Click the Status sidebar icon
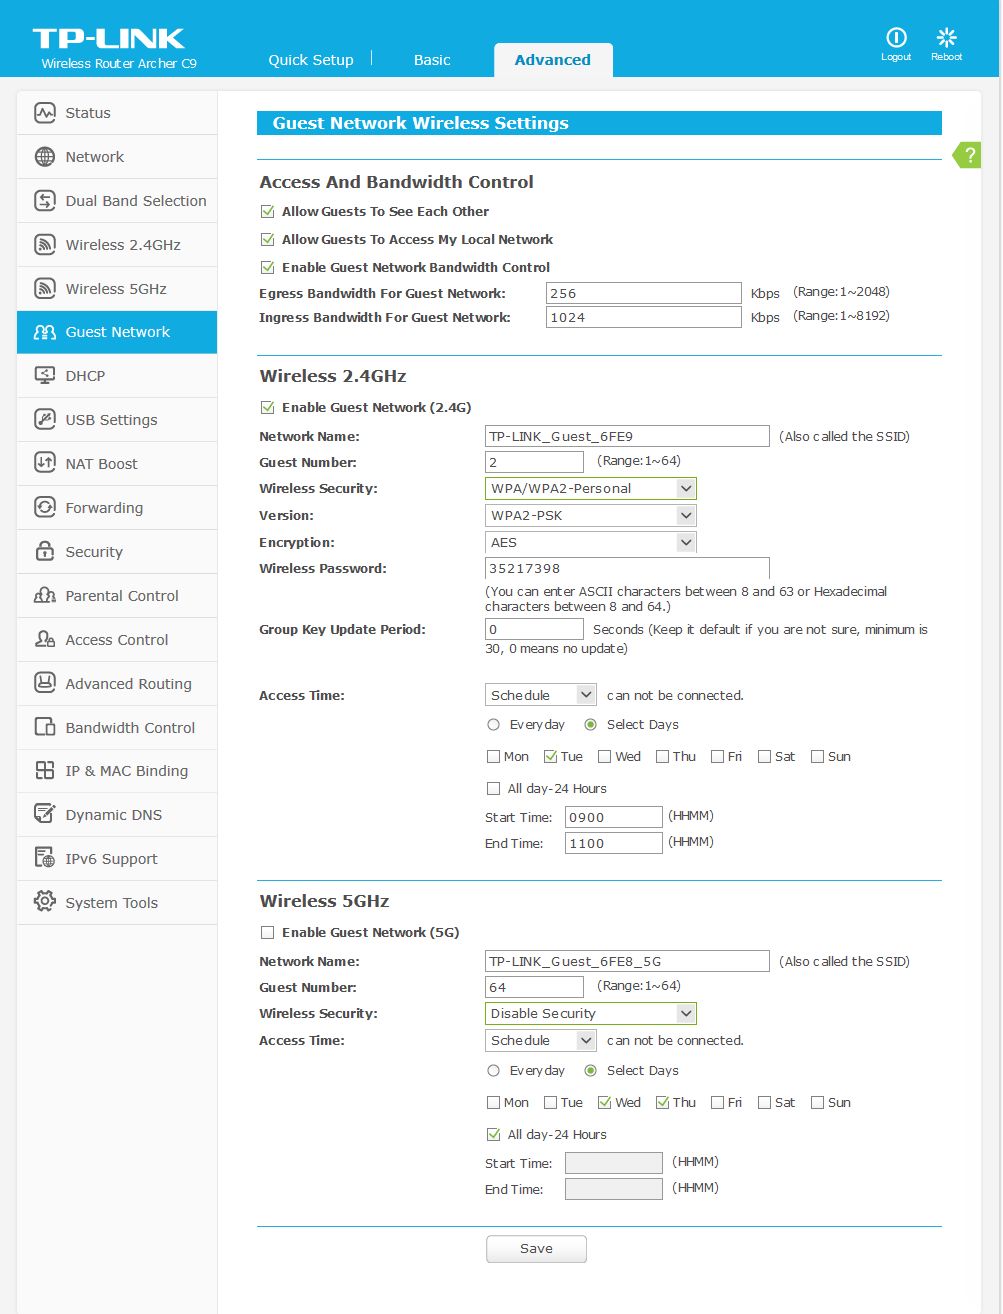 (x=45, y=113)
